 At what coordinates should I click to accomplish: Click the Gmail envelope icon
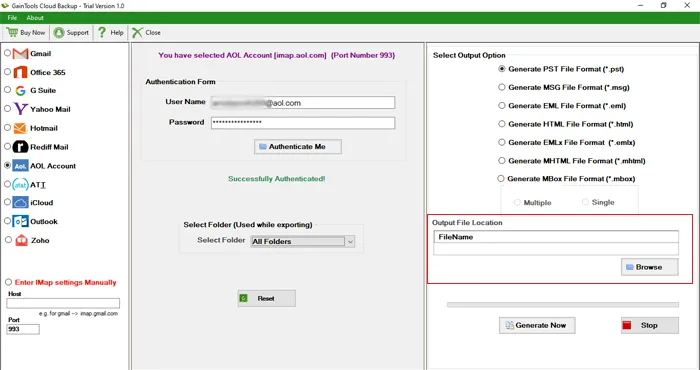coord(20,54)
